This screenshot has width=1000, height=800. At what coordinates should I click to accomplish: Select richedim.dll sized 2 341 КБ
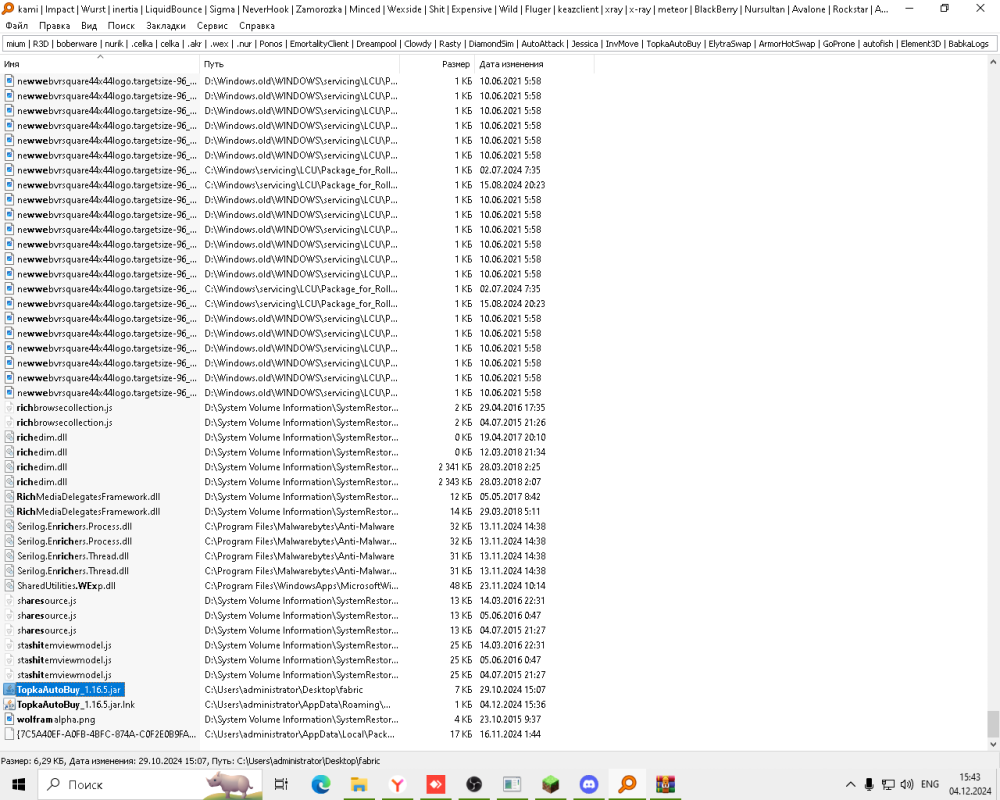point(42,467)
